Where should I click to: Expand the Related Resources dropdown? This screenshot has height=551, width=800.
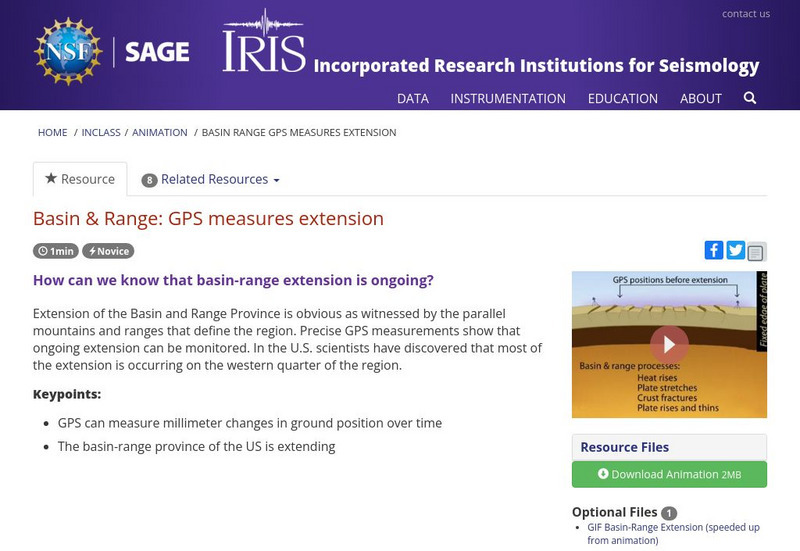[x=210, y=180]
